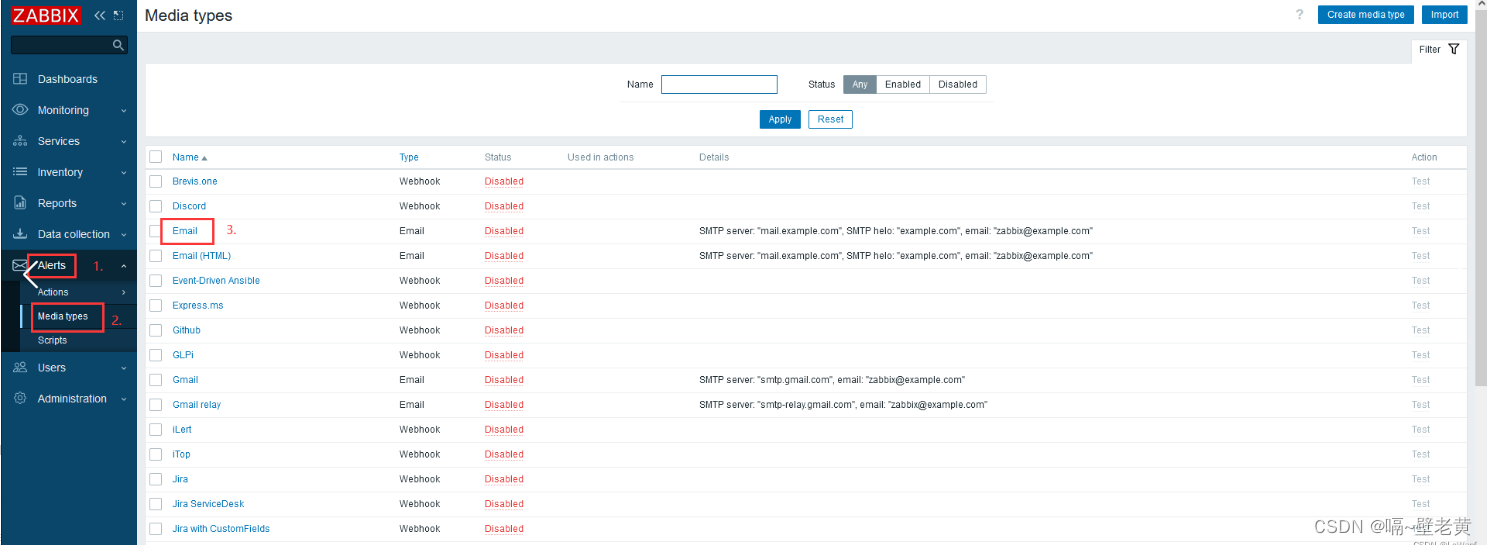Open the Express.ms media type
This screenshot has width=1487, height=545.
[x=198, y=305]
